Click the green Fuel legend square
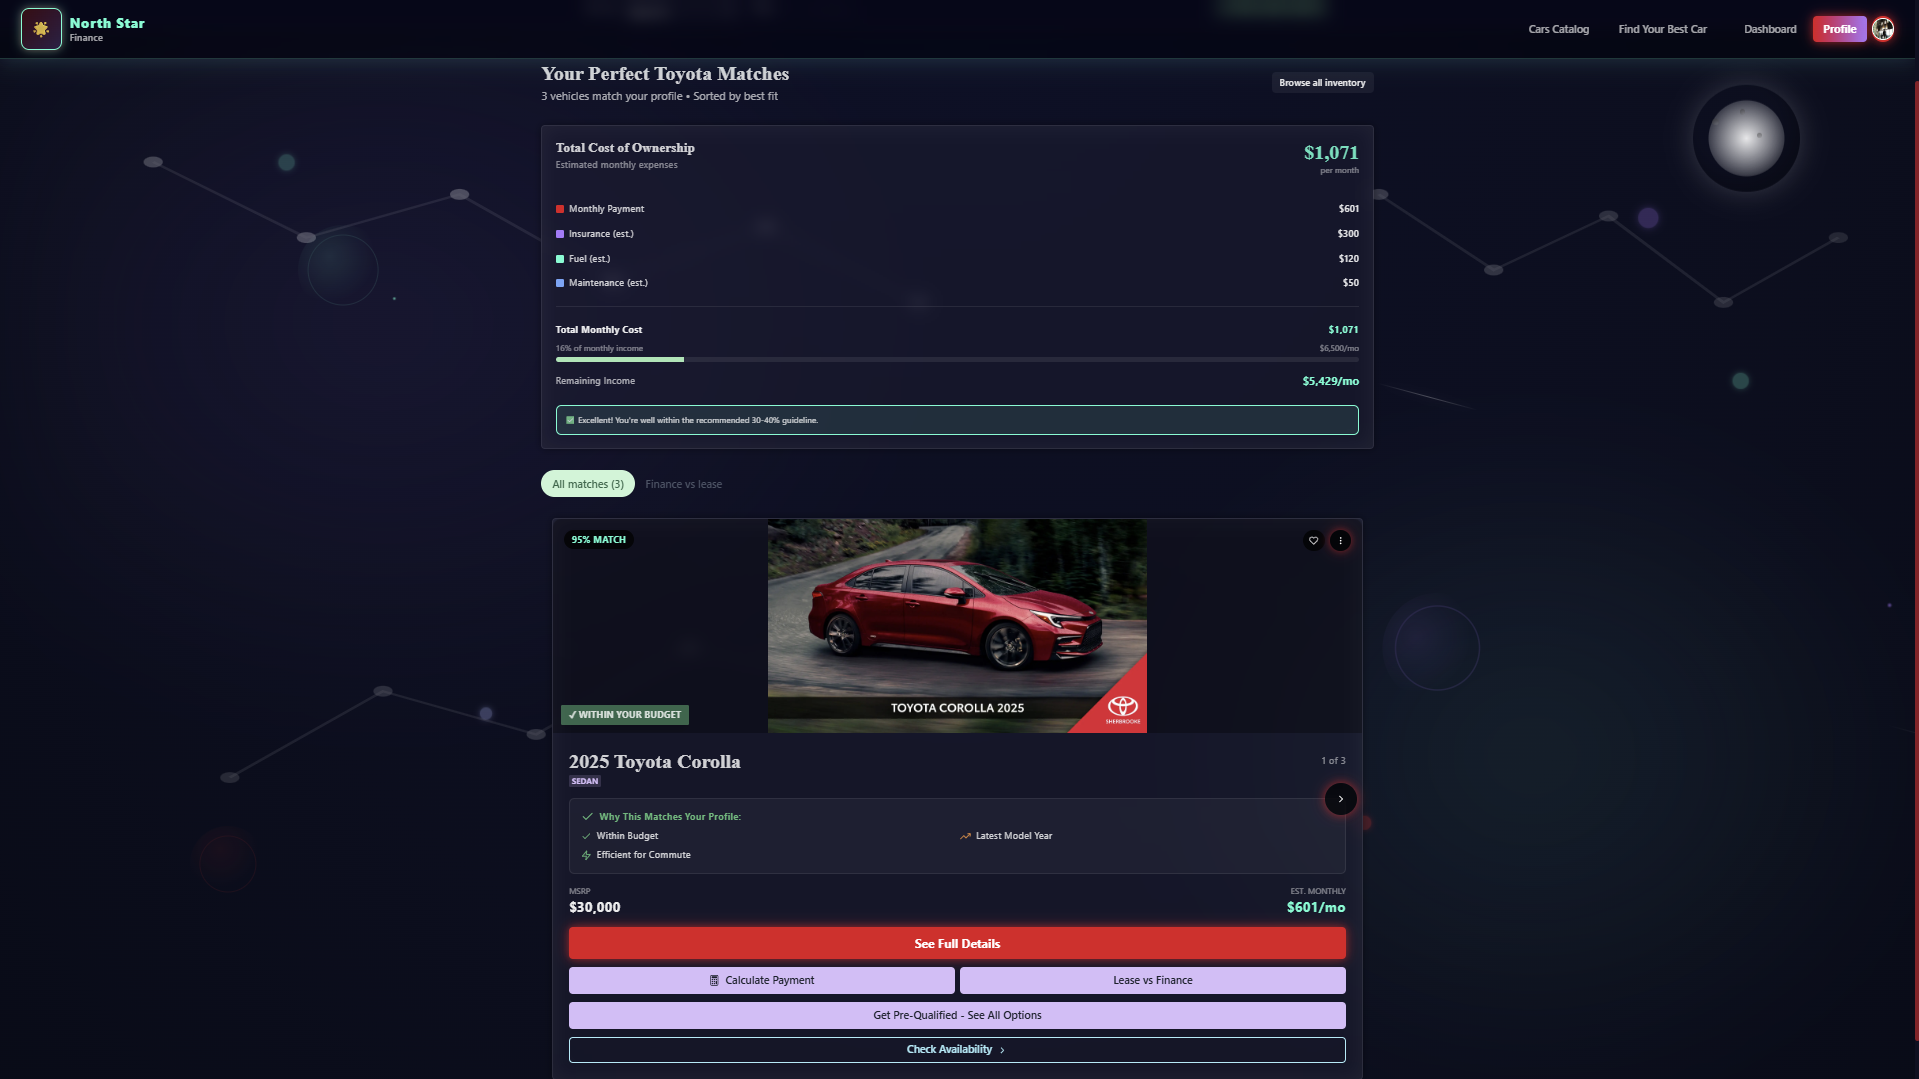 pos(560,259)
